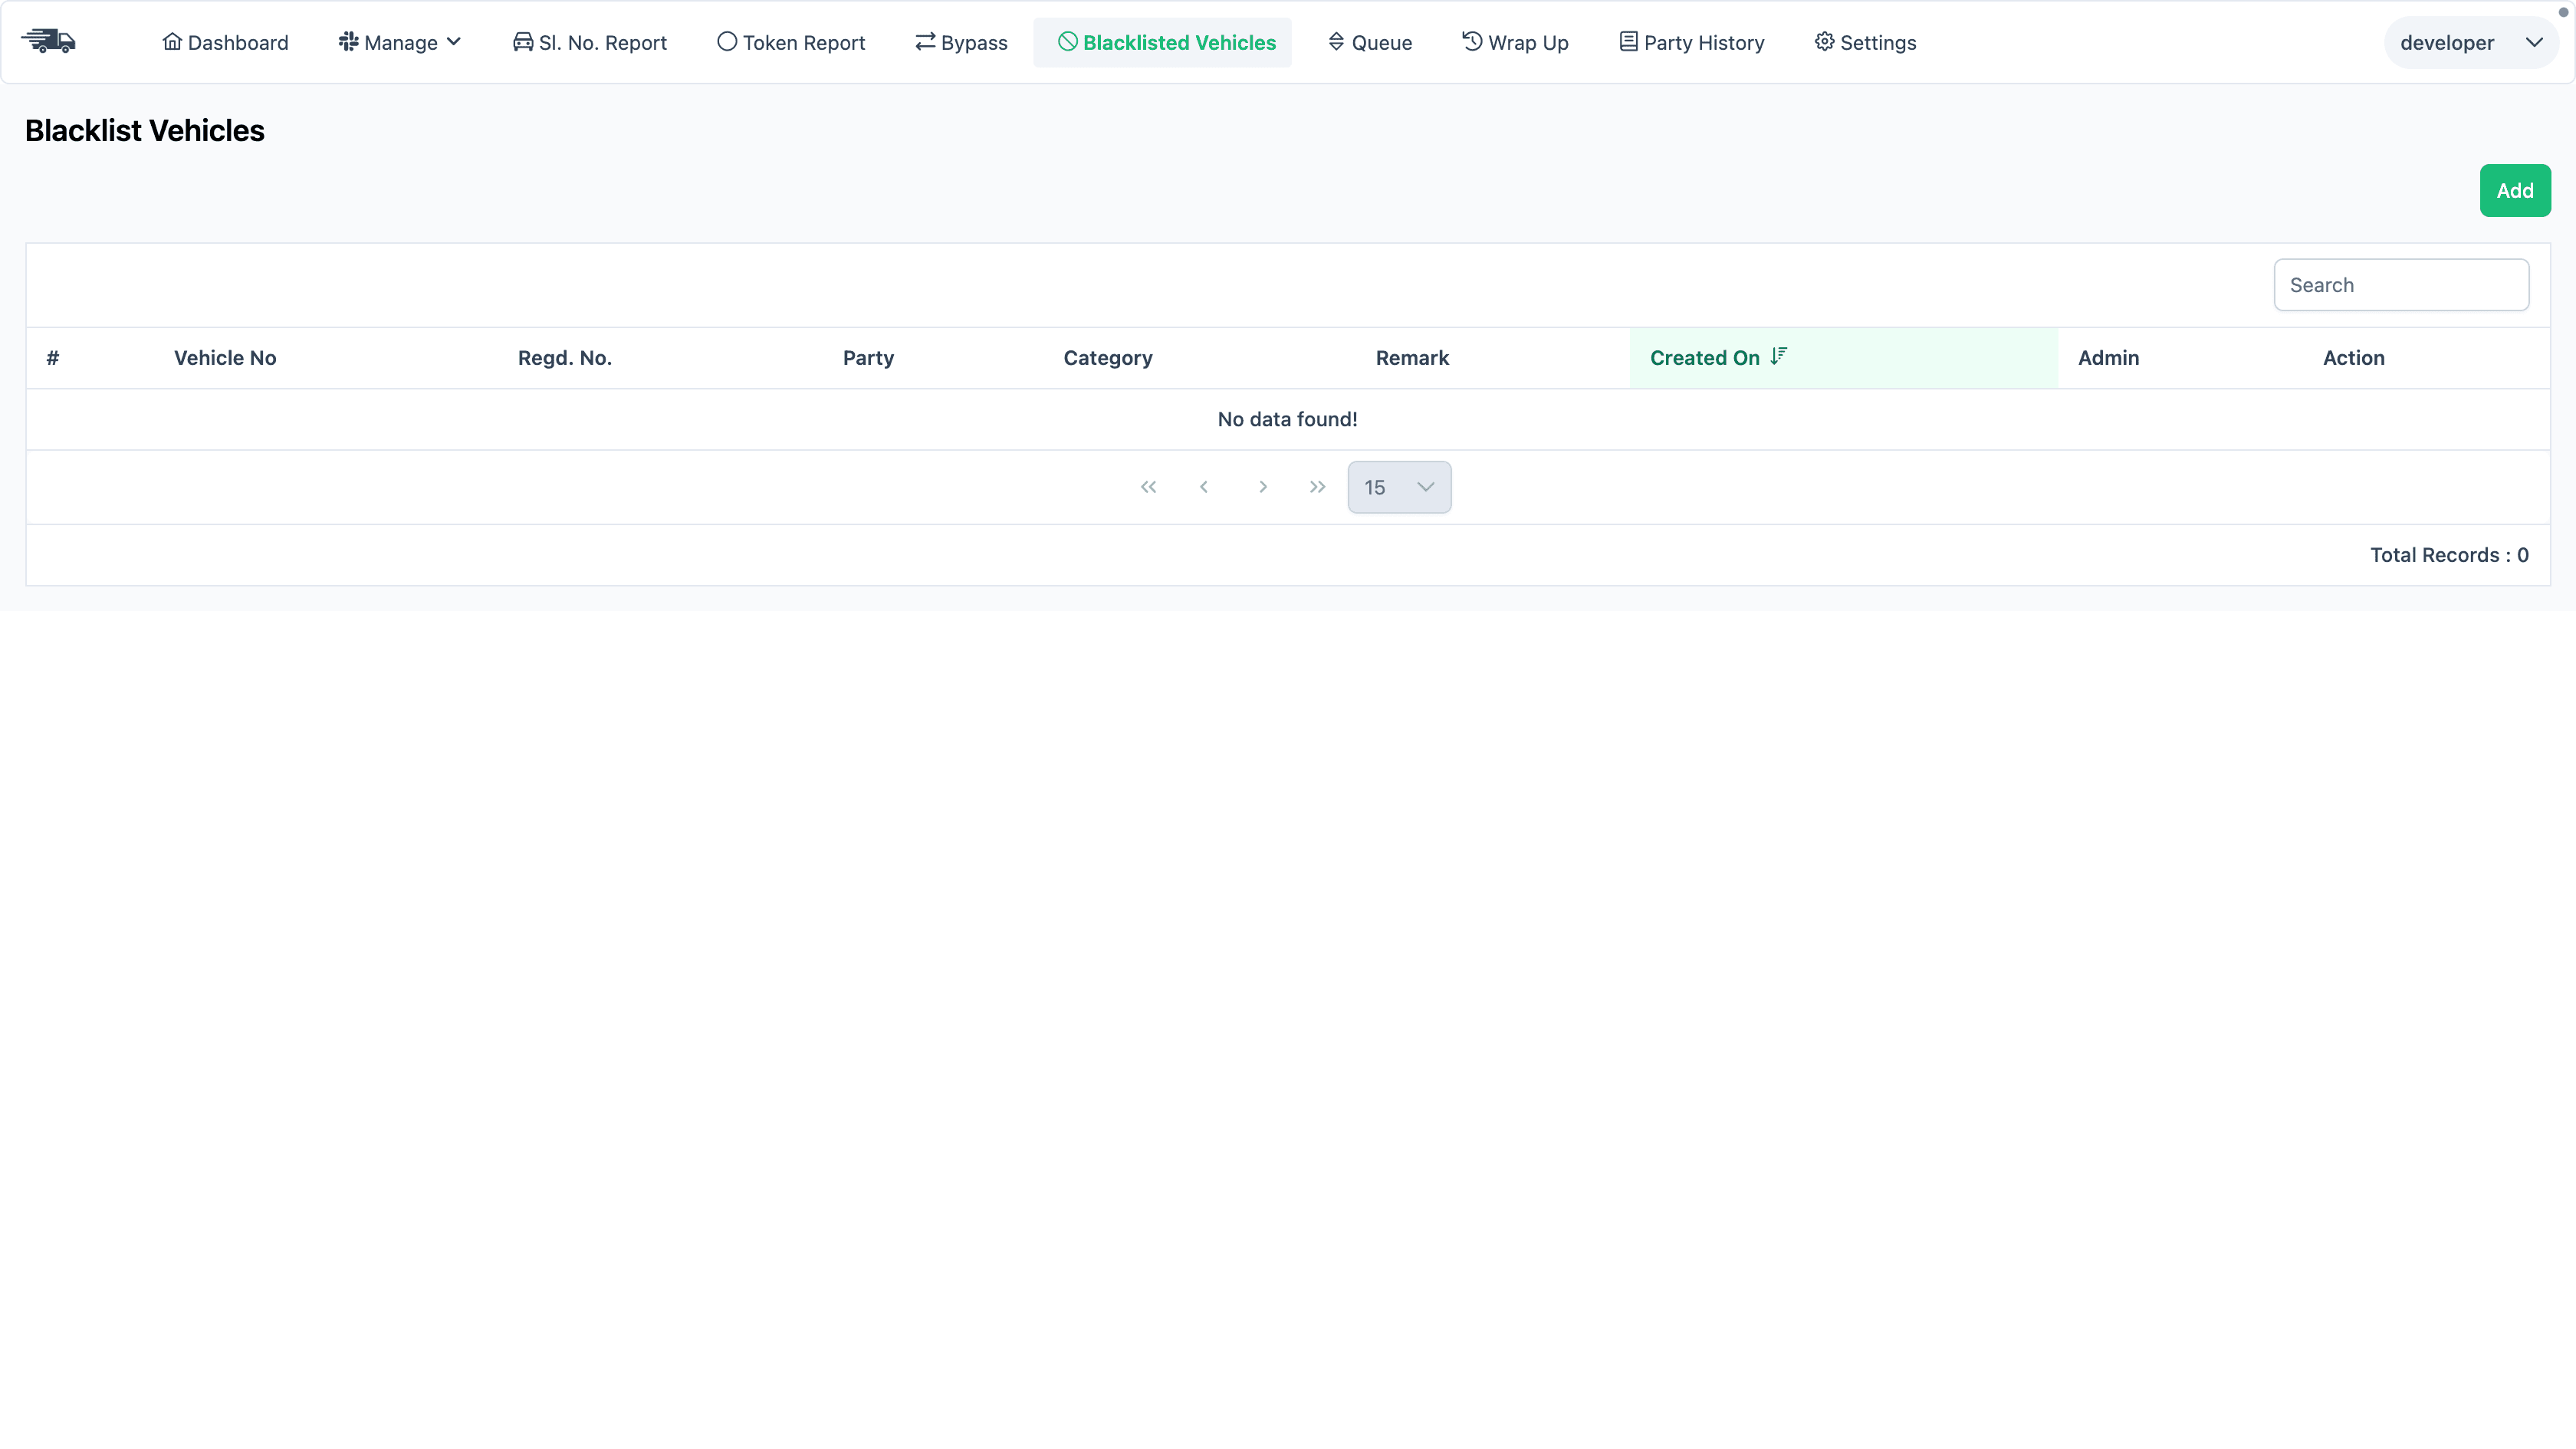Viewport: 2576px width, 1449px height.
Task: Open Settings gear icon
Action: [1824, 42]
